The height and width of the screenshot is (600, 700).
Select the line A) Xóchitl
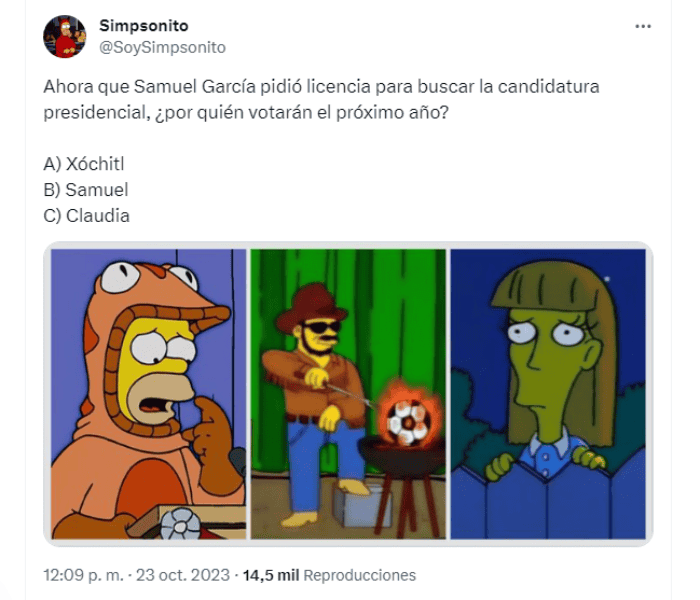pos(84,164)
